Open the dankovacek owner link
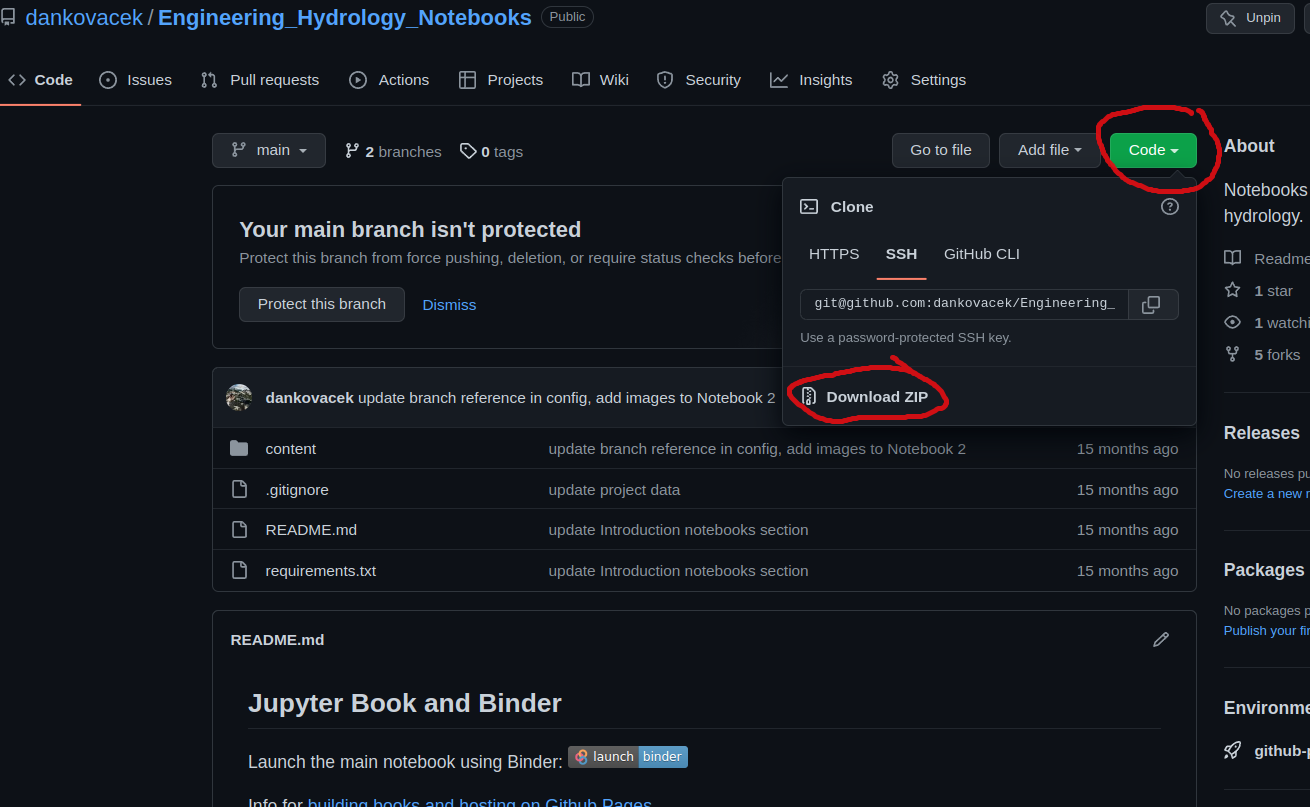The image size is (1310, 807). [x=85, y=18]
